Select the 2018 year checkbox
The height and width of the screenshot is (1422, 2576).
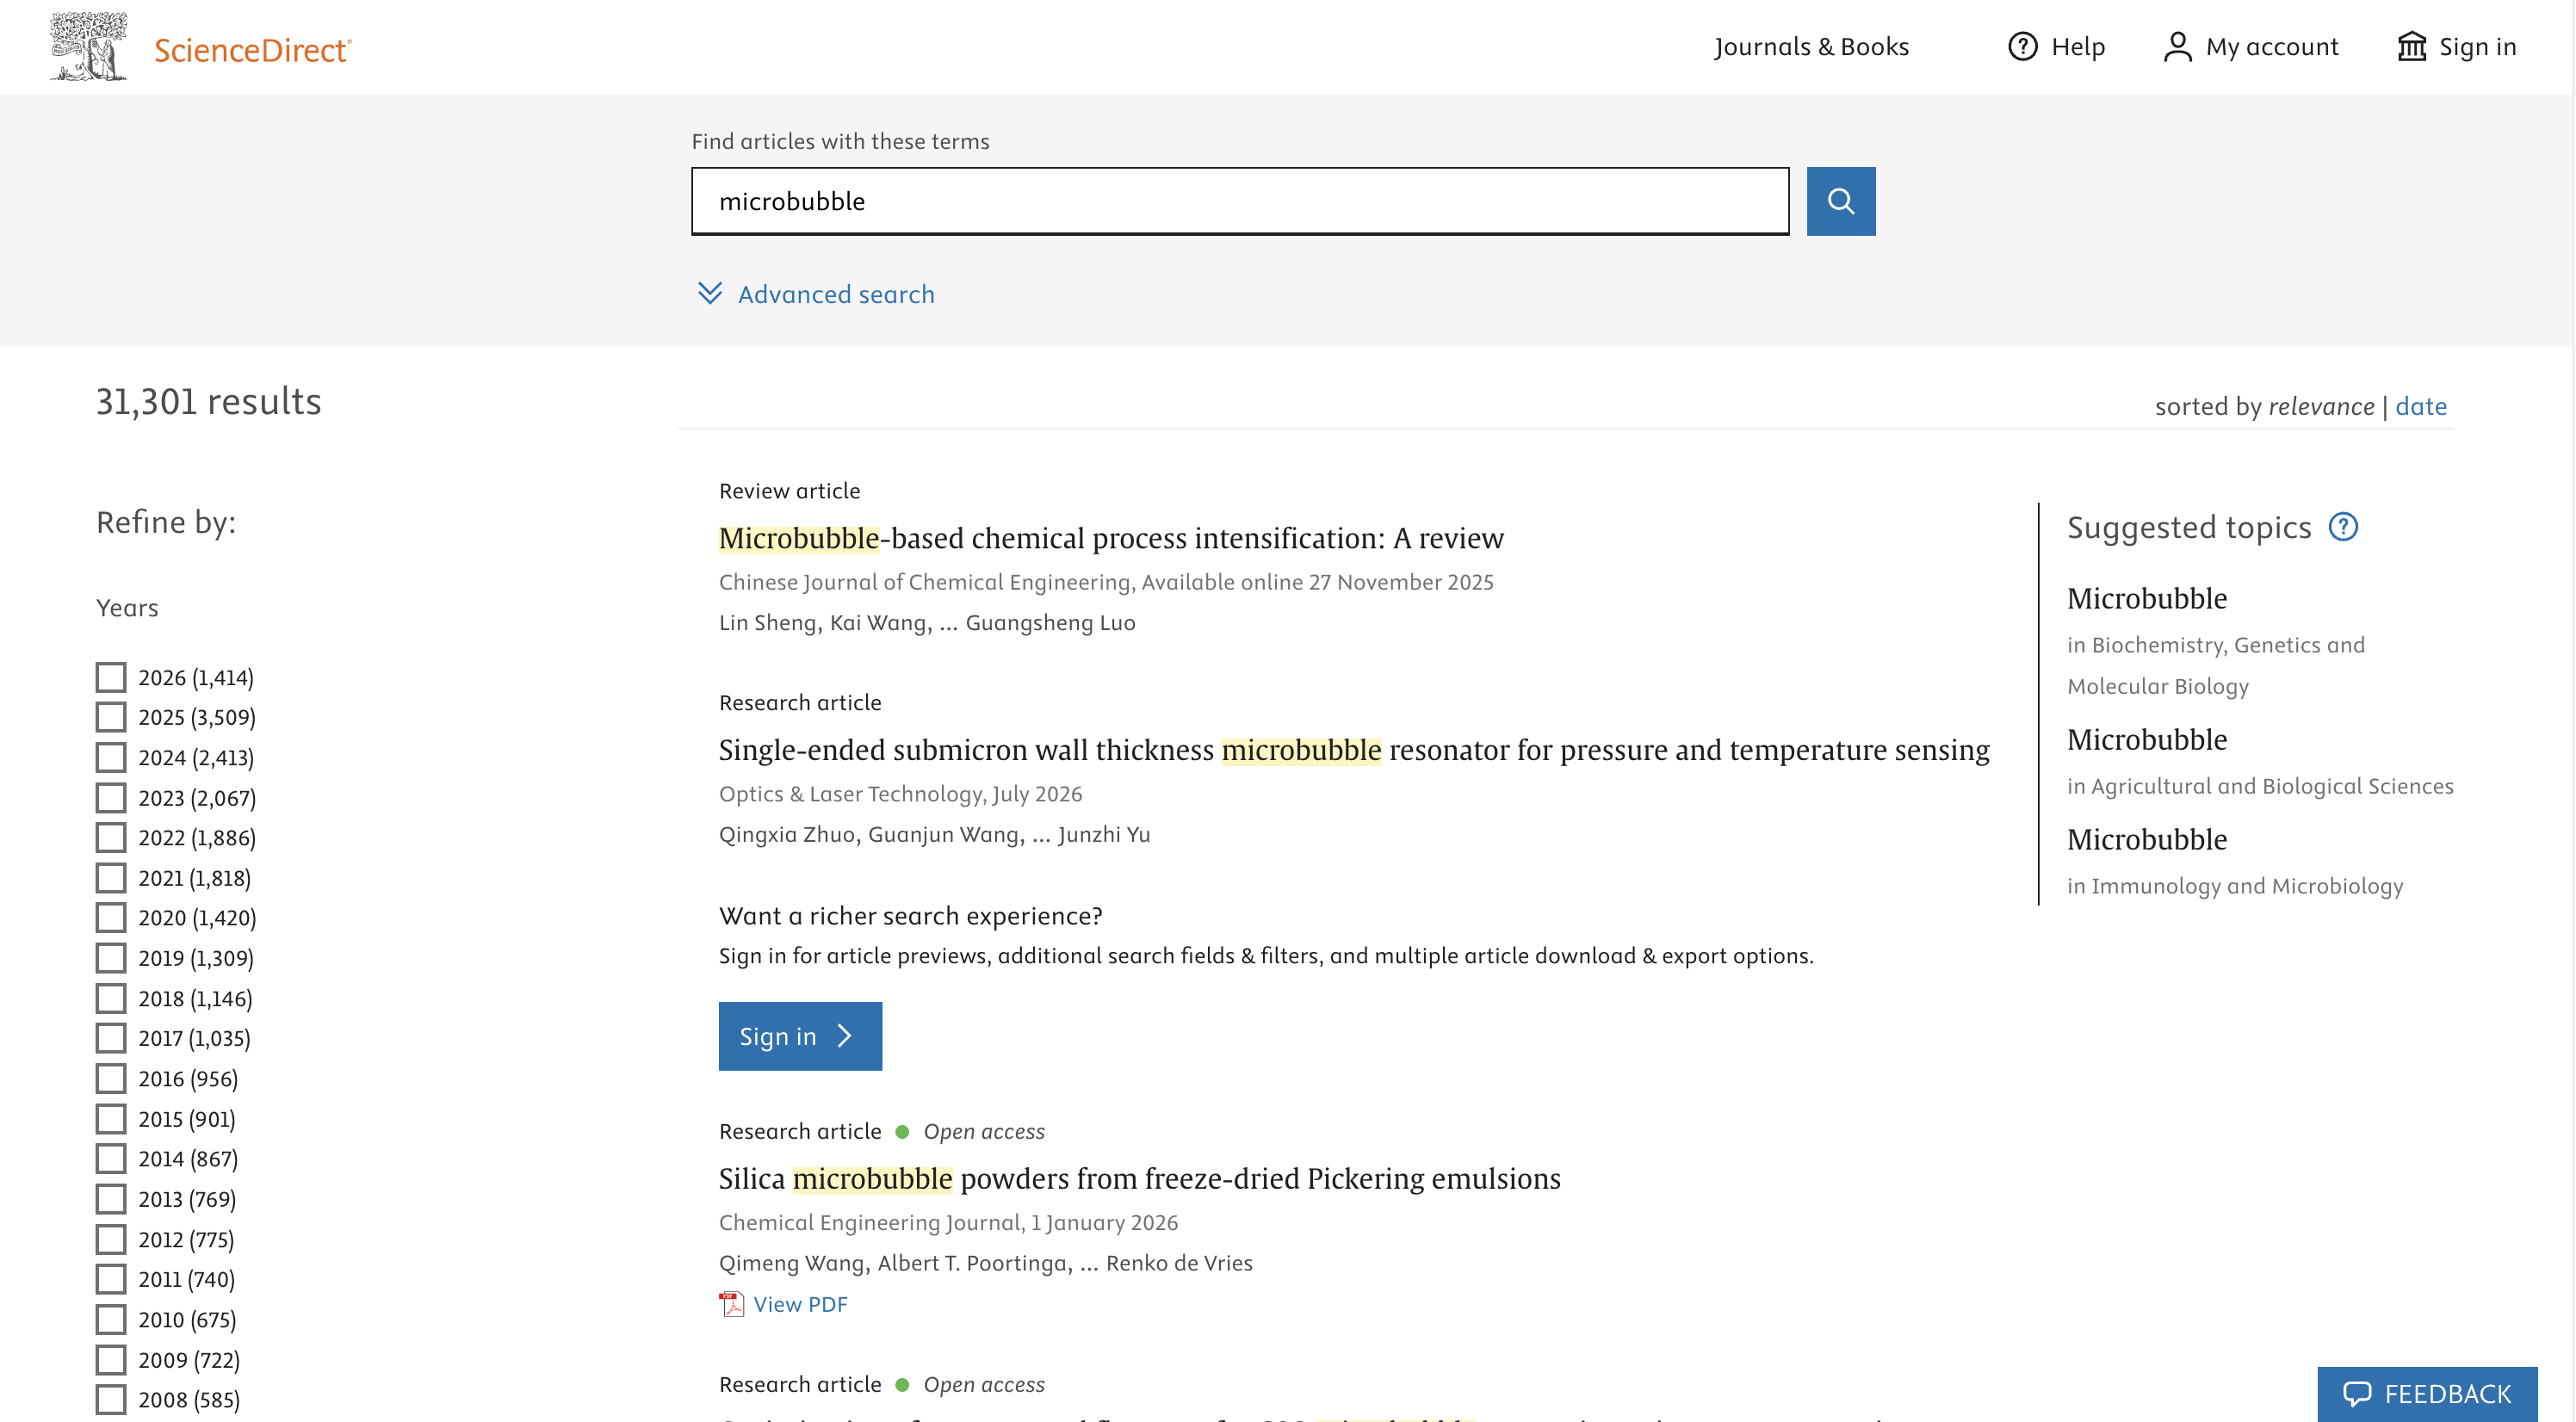[x=111, y=998]
